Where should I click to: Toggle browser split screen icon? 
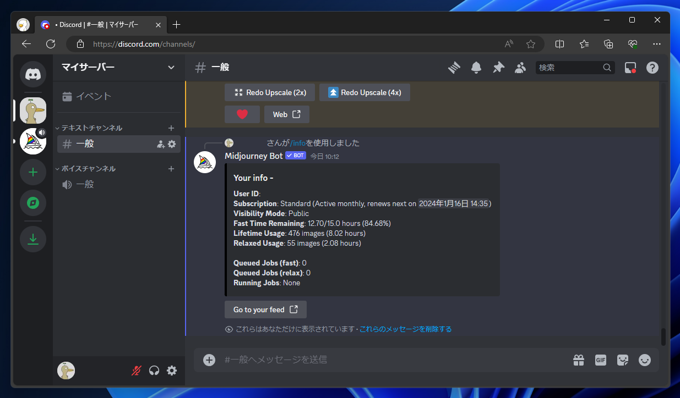[x=559, y=44]
